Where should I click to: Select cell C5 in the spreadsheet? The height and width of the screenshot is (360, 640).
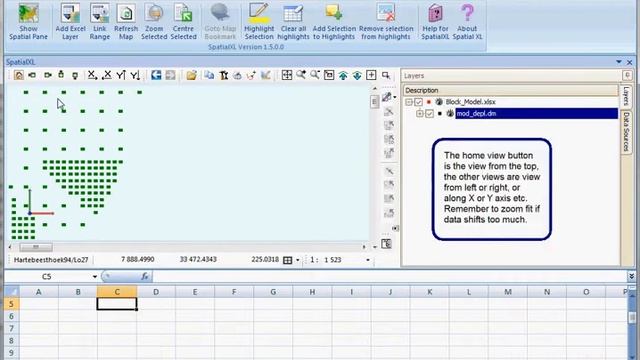click(117, 304)
